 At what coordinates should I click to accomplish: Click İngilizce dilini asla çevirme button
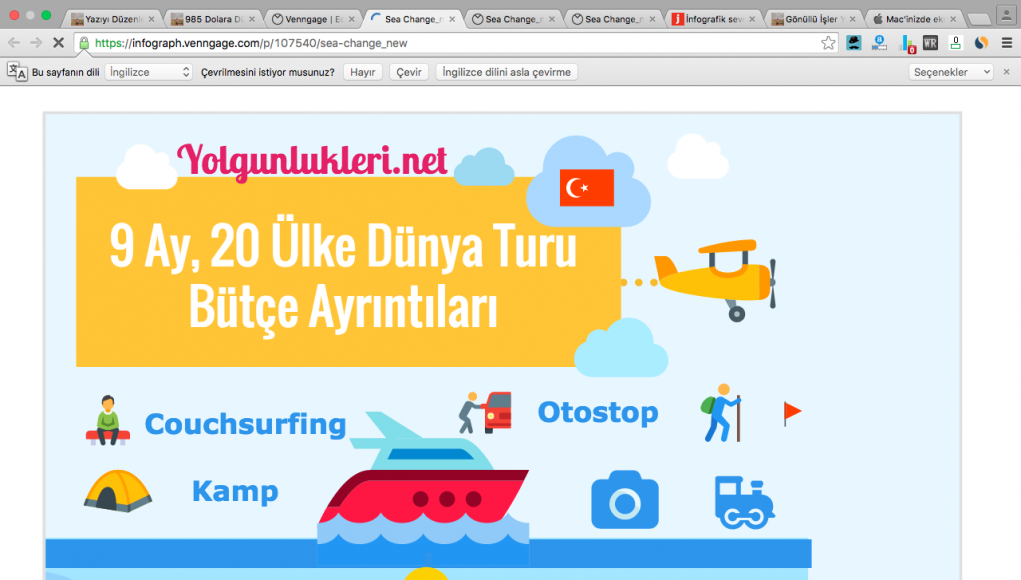pyautogui.click(x=506, y=72)
